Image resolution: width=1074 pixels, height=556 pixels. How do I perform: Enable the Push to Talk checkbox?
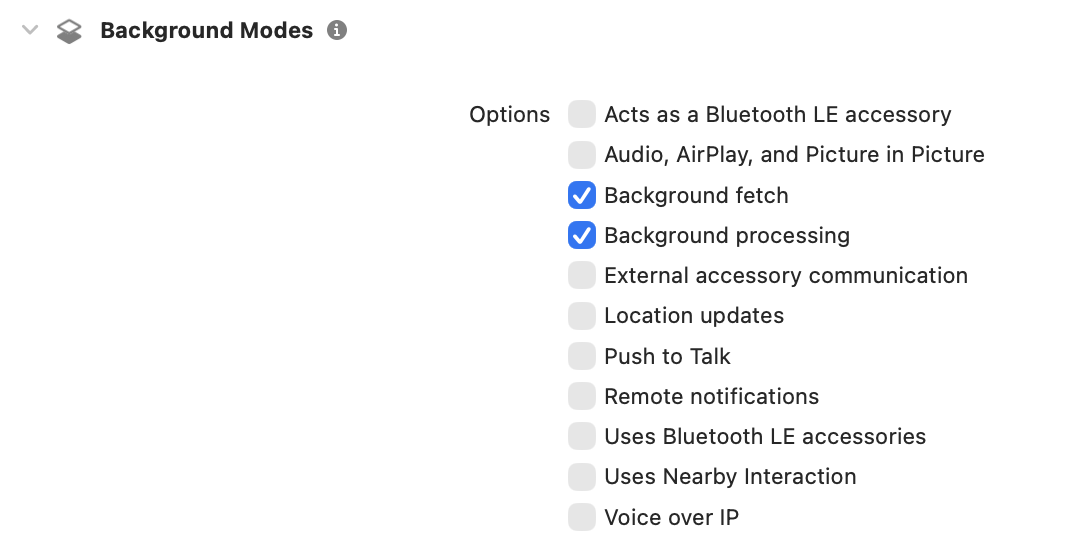582,356
